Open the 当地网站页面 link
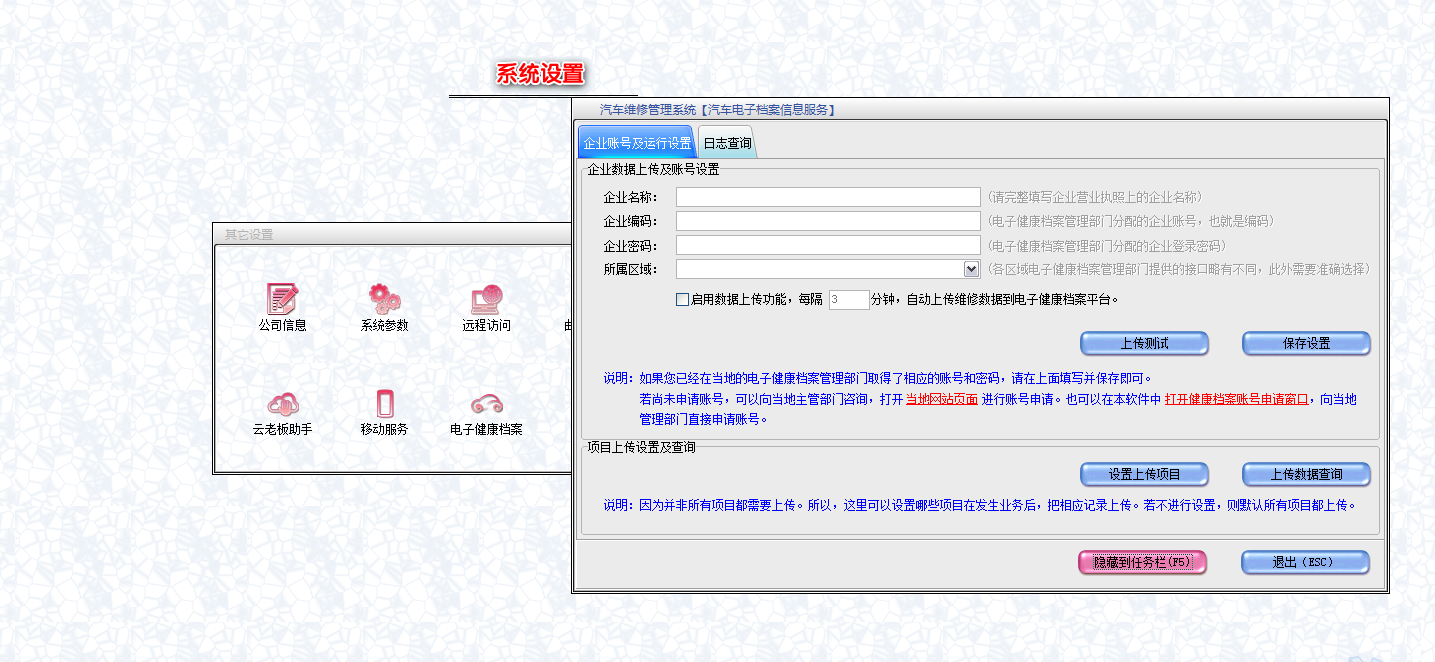 point(941,399)
